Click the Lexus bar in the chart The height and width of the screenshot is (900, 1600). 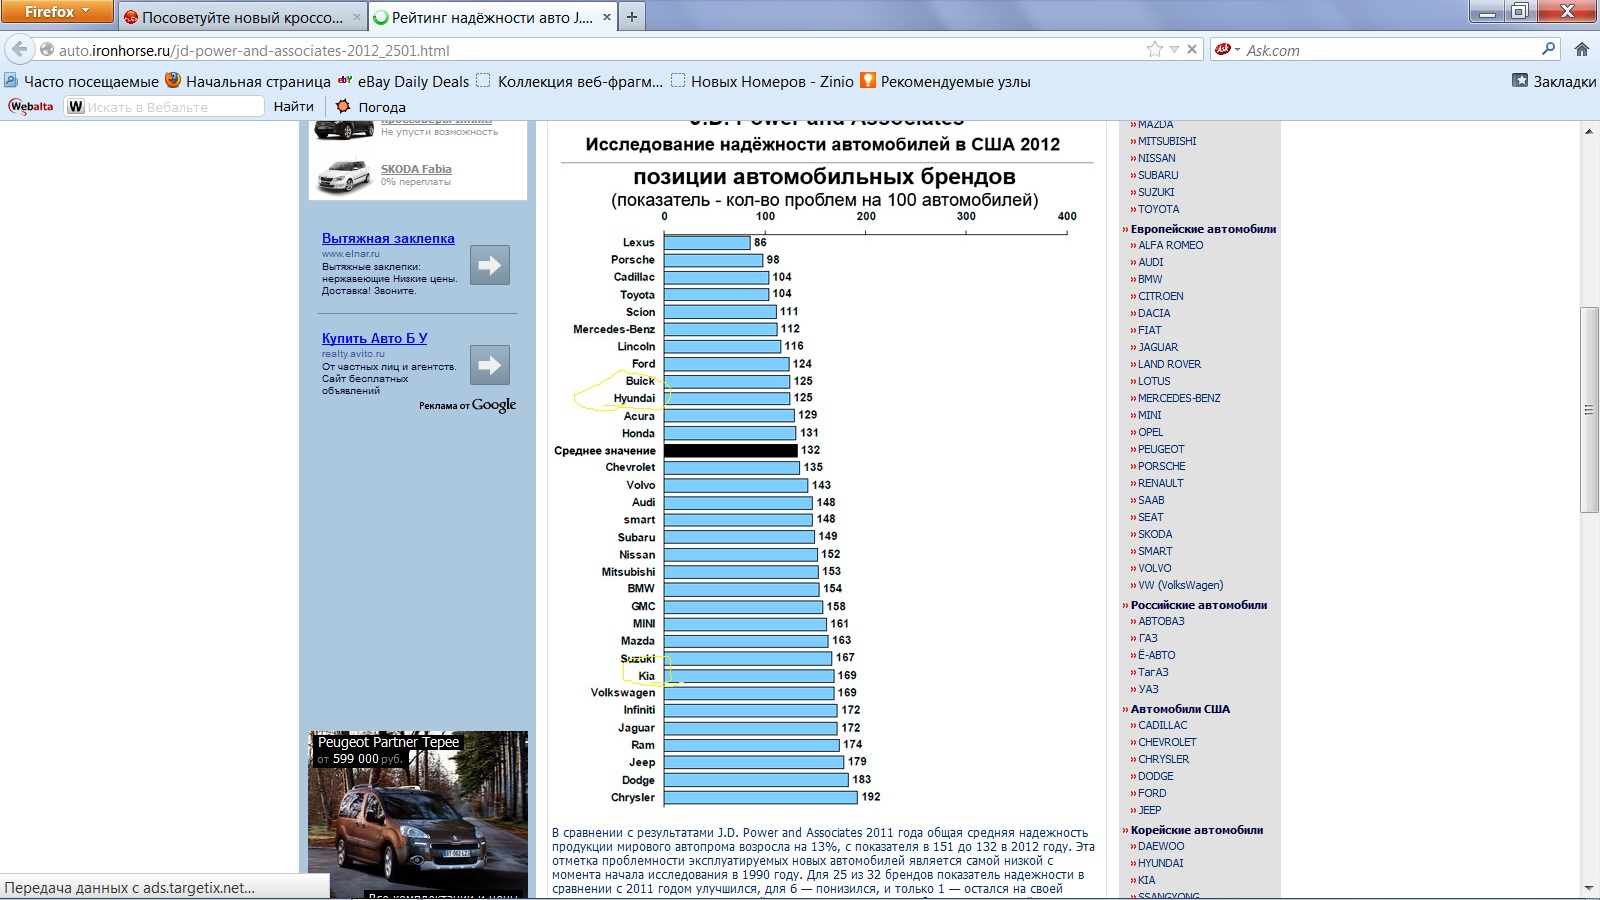click(707, 243)
